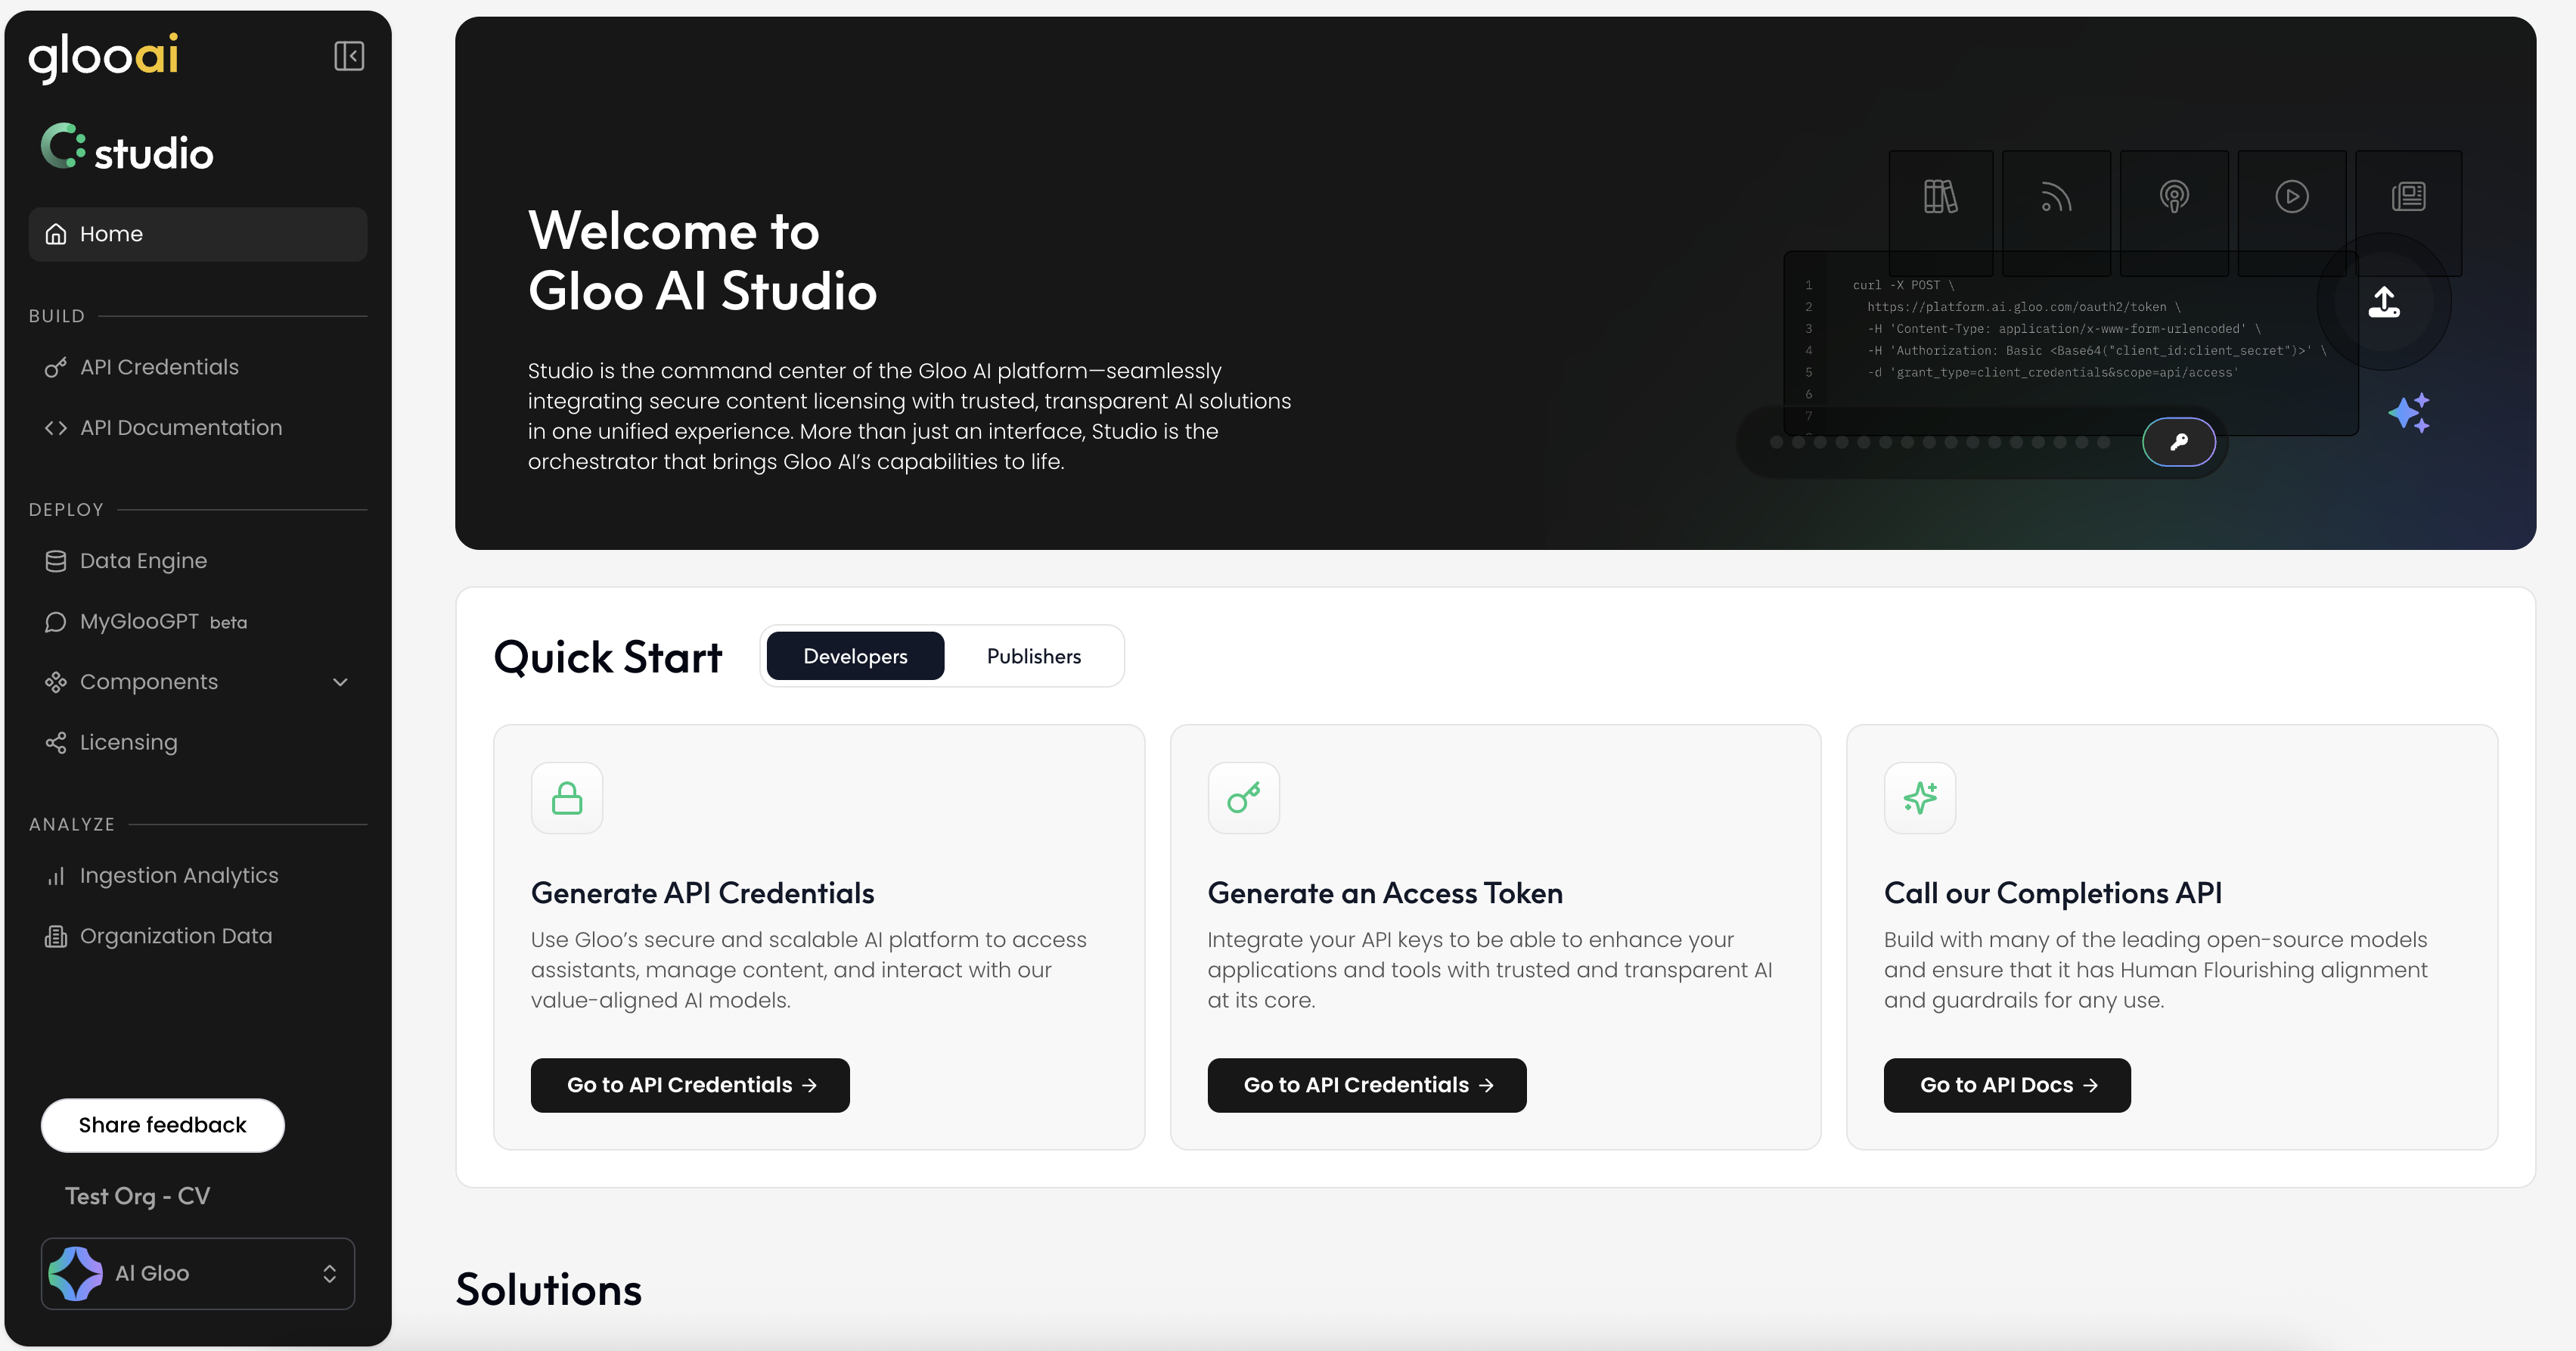2576x1351 pixels.
Task: Click the code brackets icon in sidebar
Action: point(56,428)
